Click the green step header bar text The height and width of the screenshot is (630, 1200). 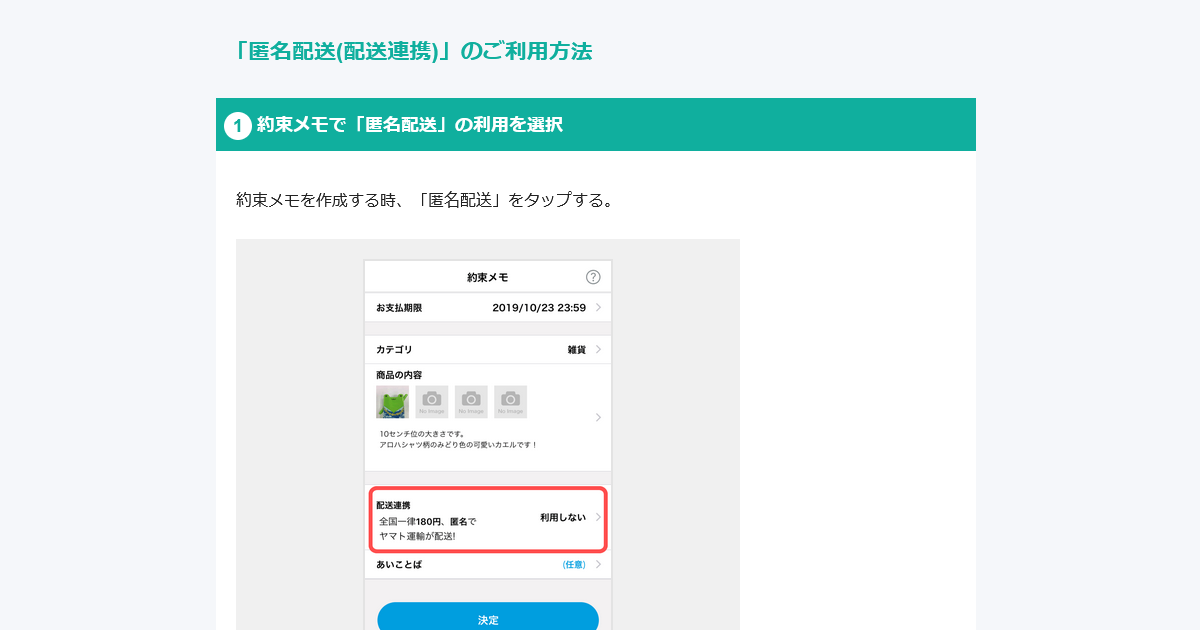tap(410, 124)
